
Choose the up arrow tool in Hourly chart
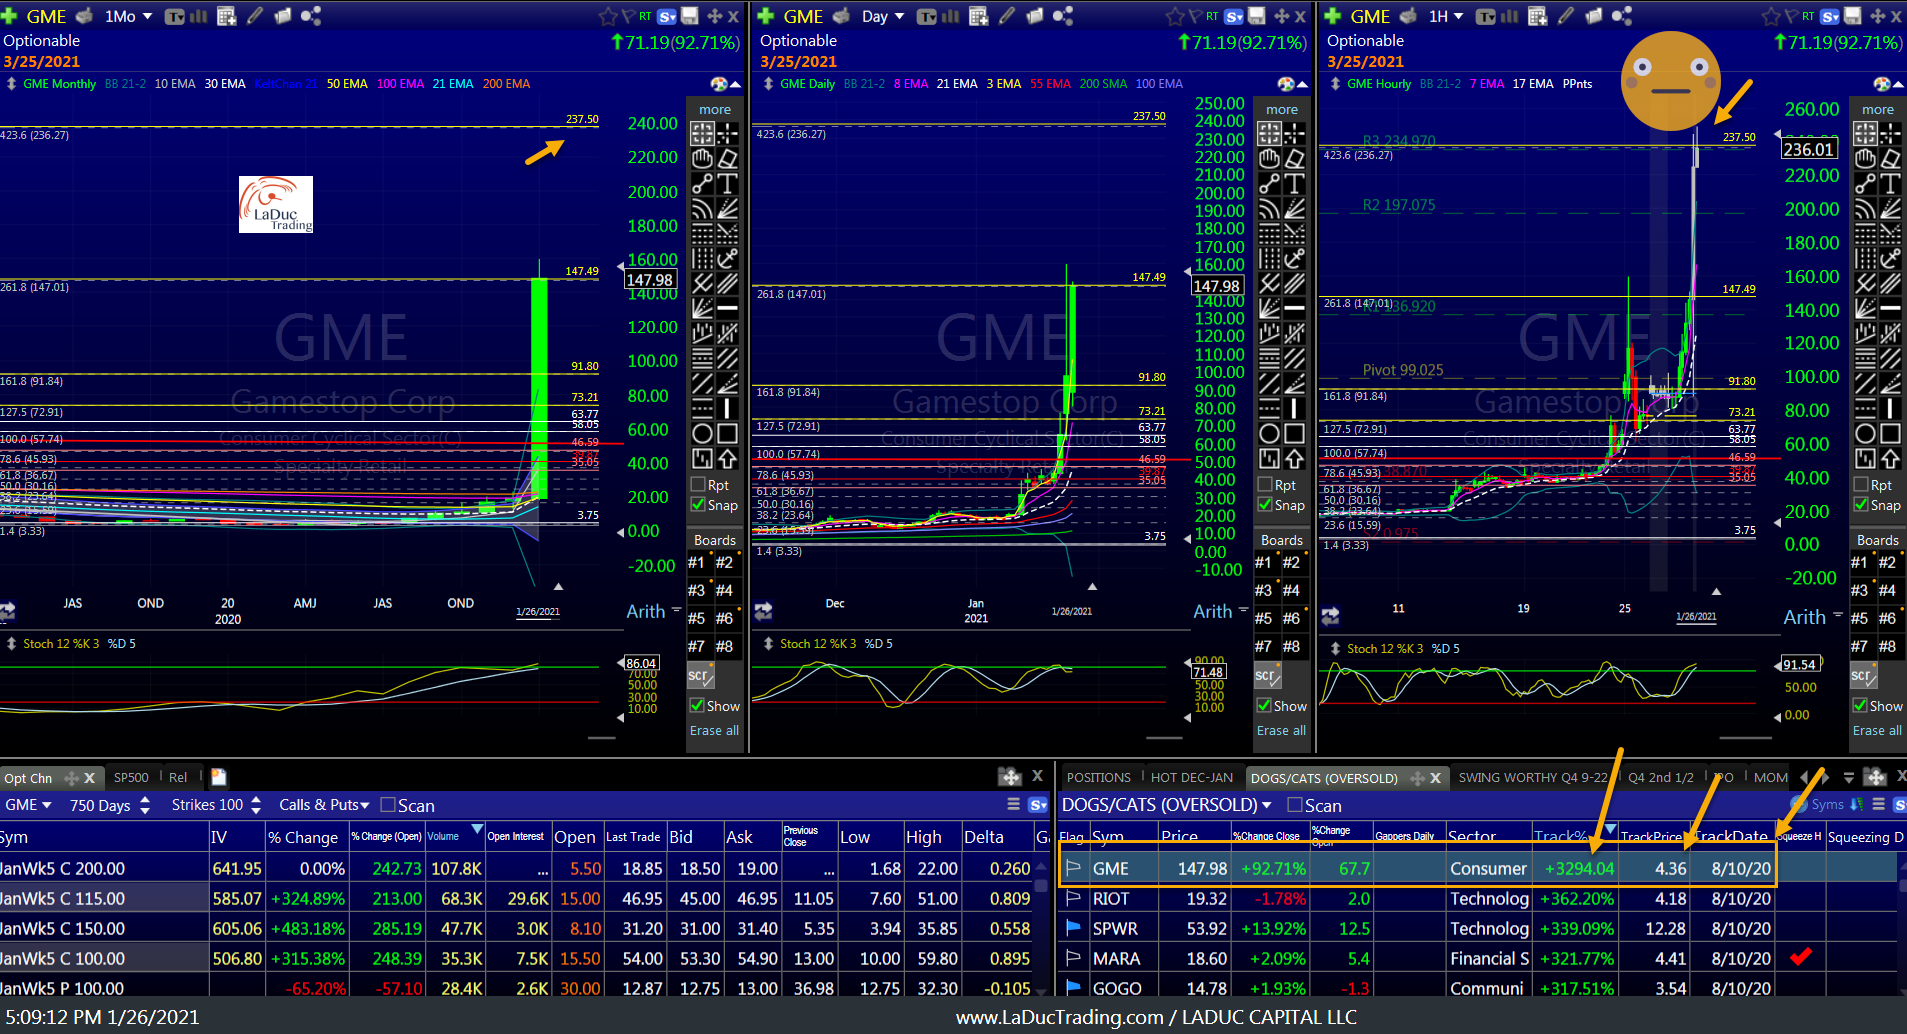[1890, 458]
